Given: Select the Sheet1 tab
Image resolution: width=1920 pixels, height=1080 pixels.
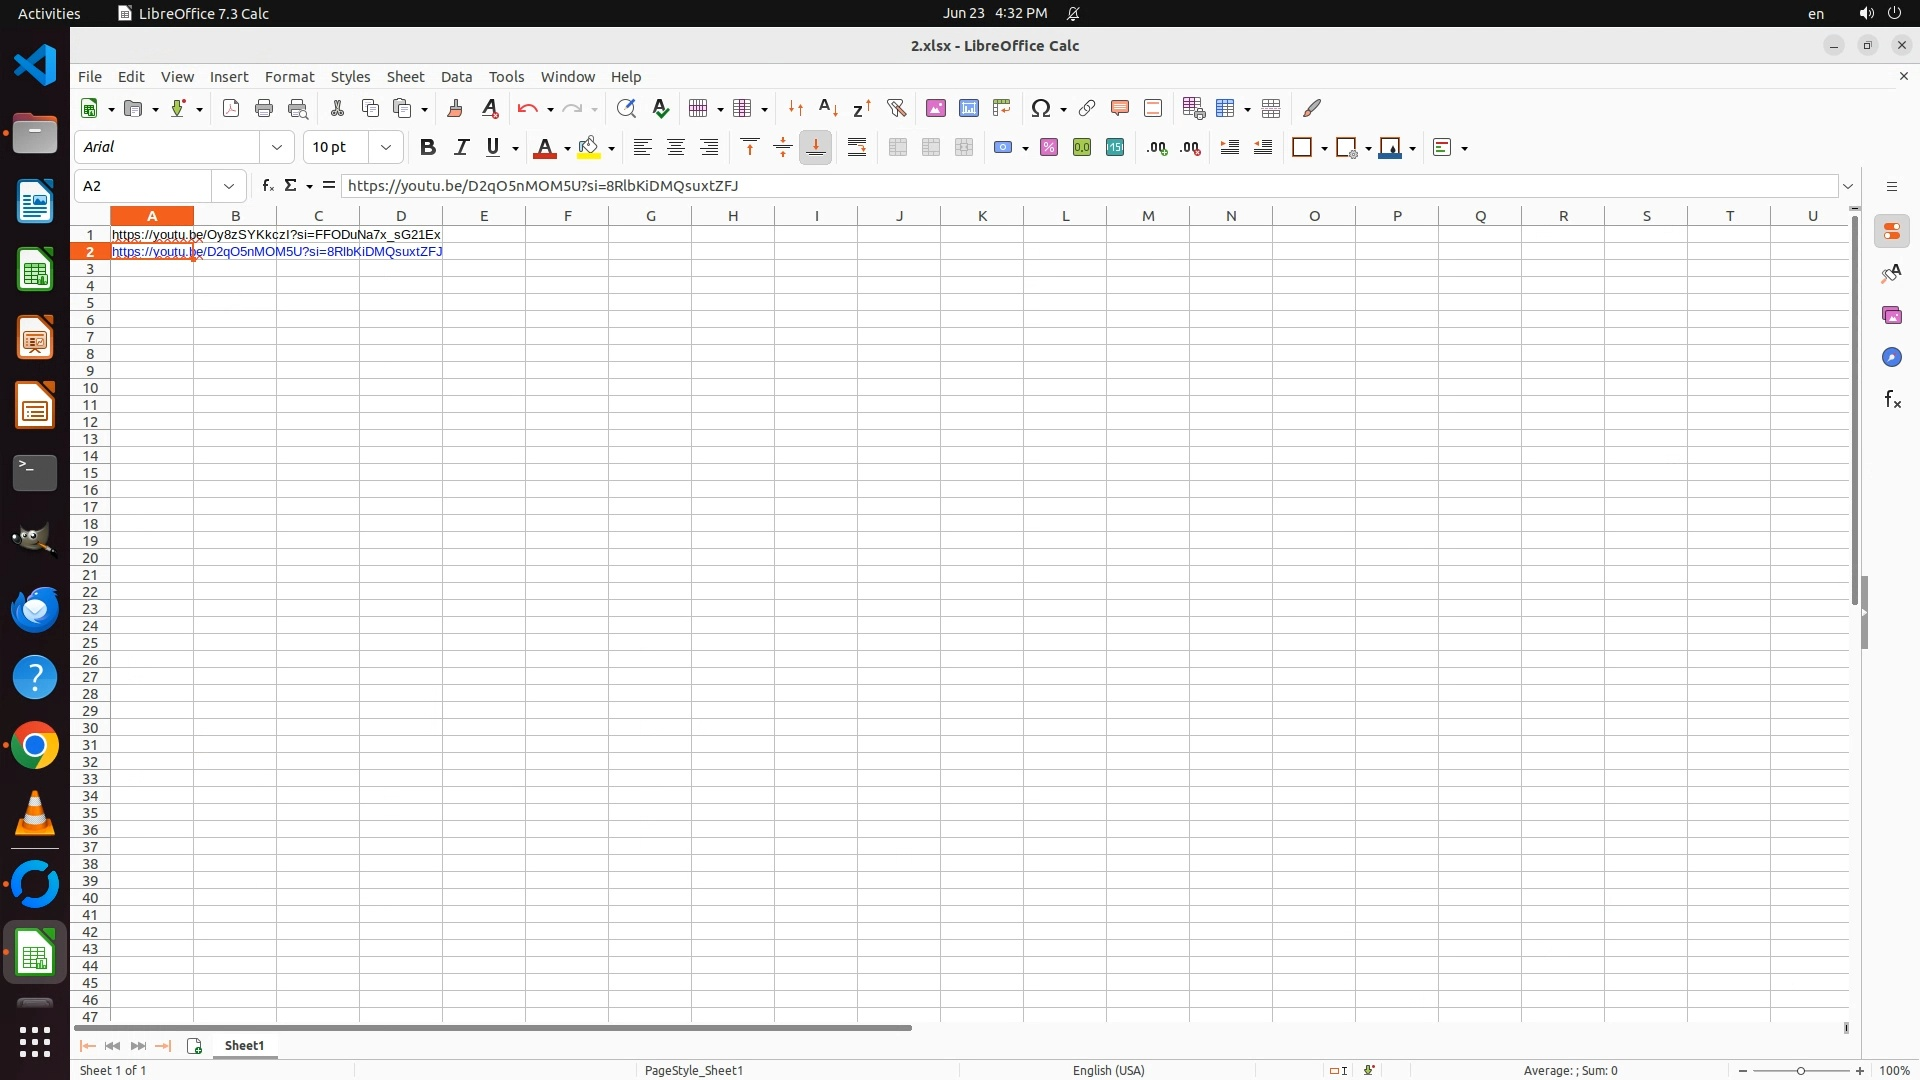Looking at the screenshot, I should pos(244,1045).
